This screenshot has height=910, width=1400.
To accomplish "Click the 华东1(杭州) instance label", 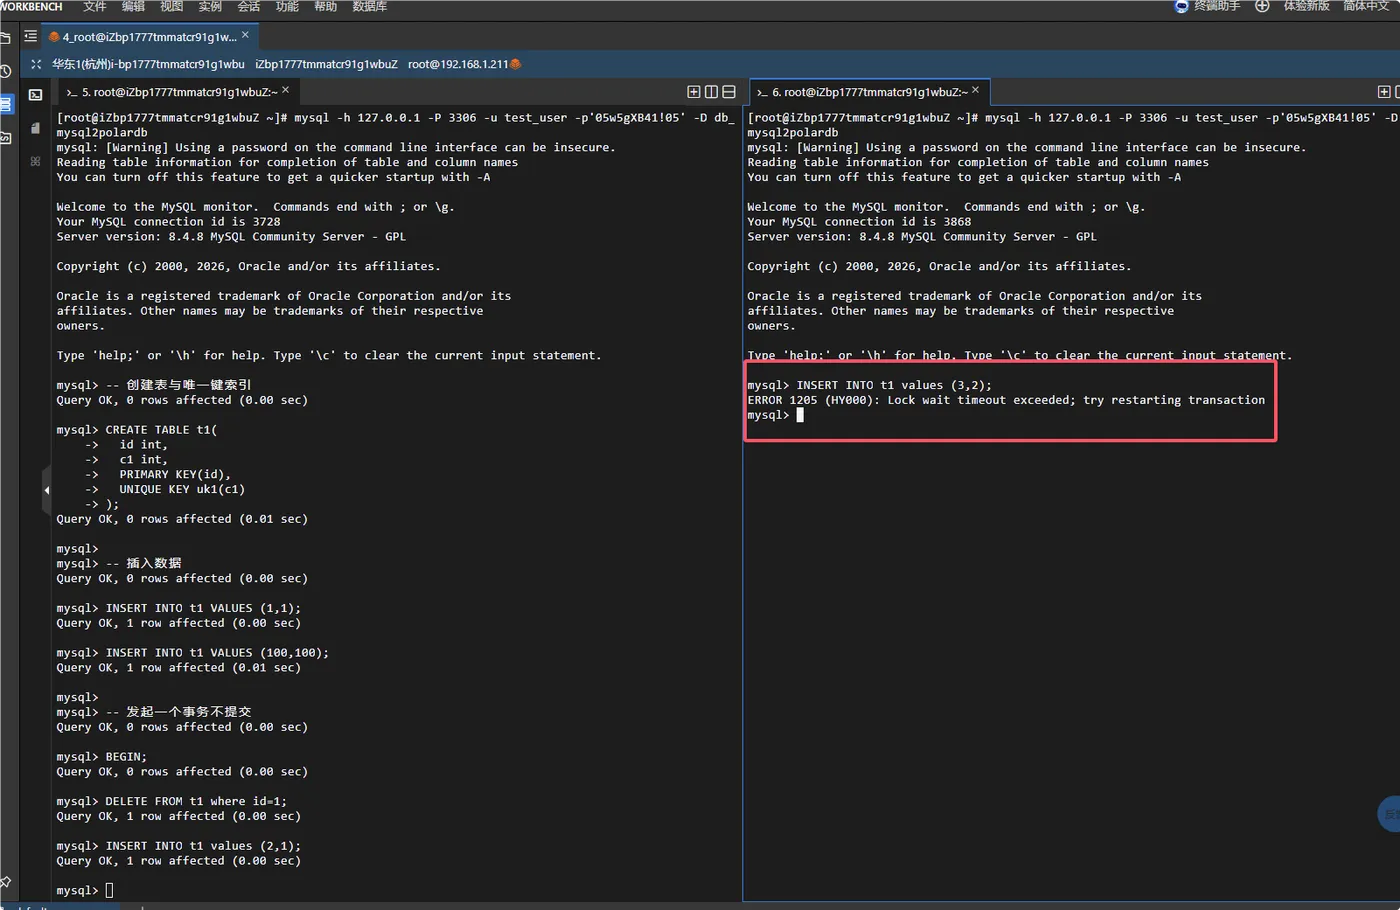I will click(148, 64).
